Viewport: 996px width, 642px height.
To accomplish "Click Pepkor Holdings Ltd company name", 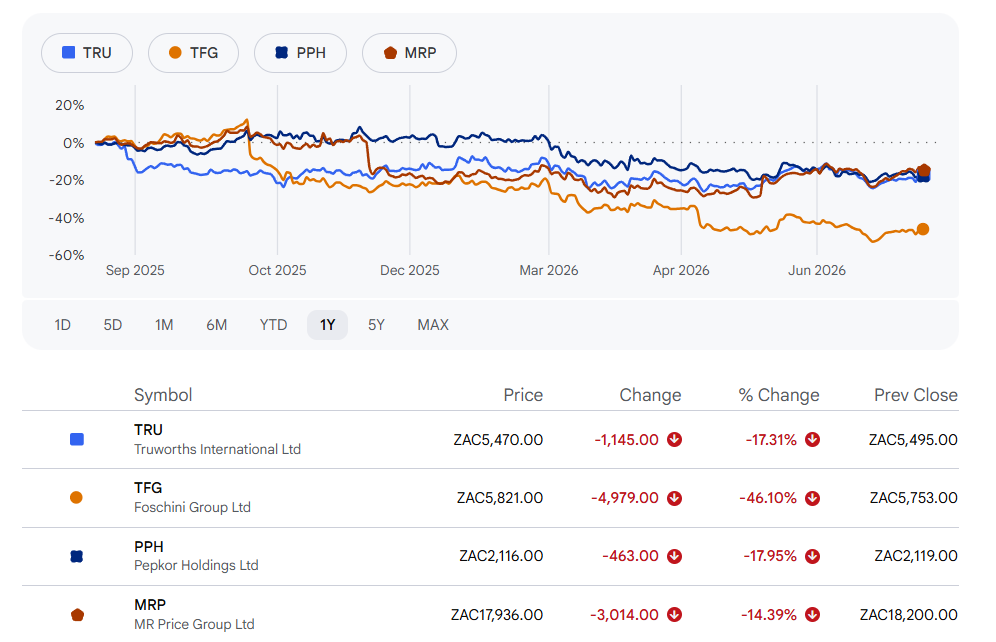I will pos(196,565).
